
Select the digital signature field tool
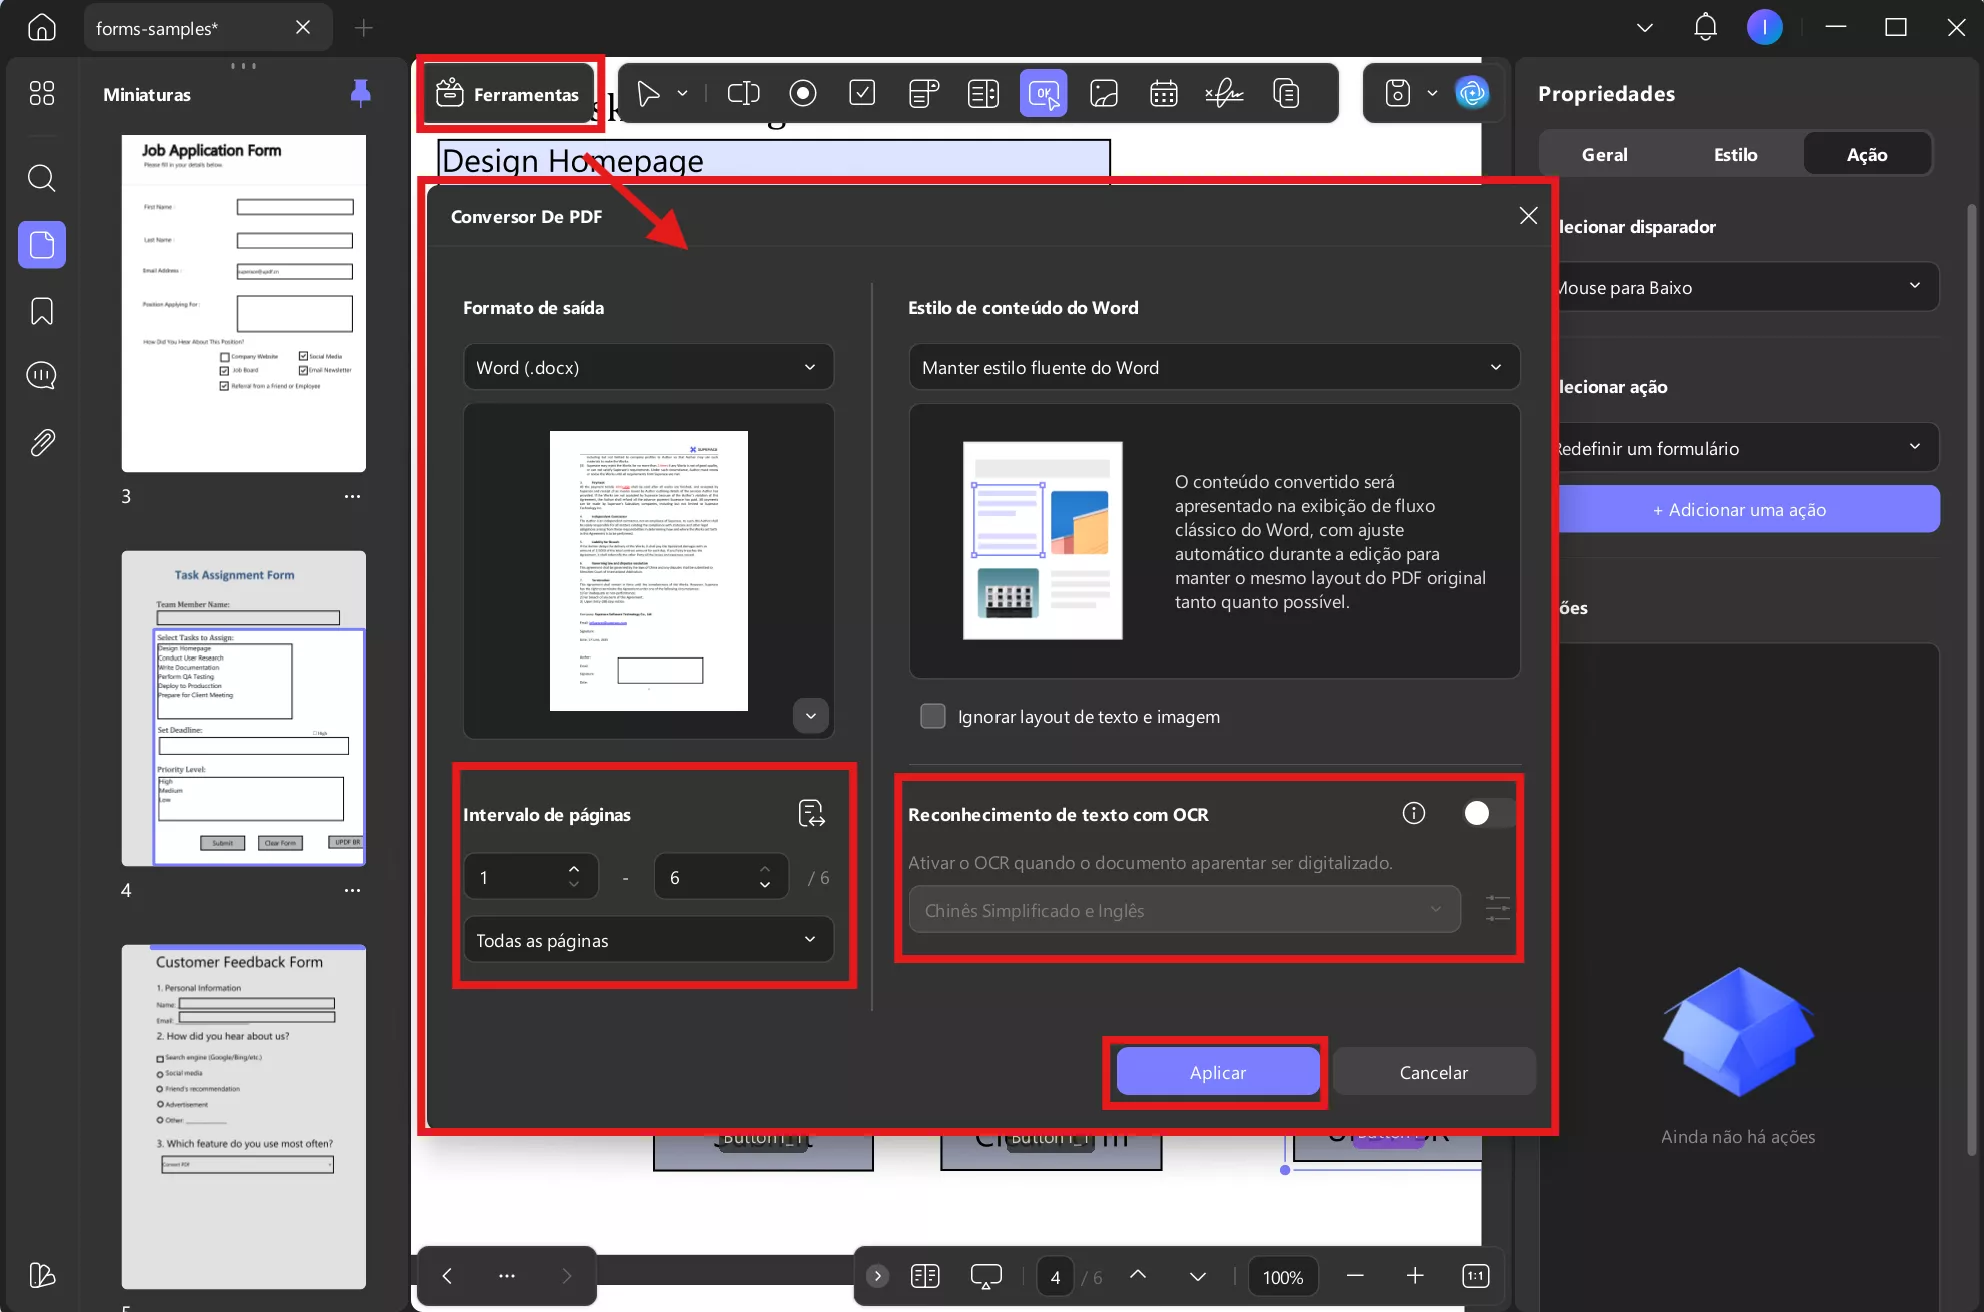pyautogui.click(x=1224, y=93)
